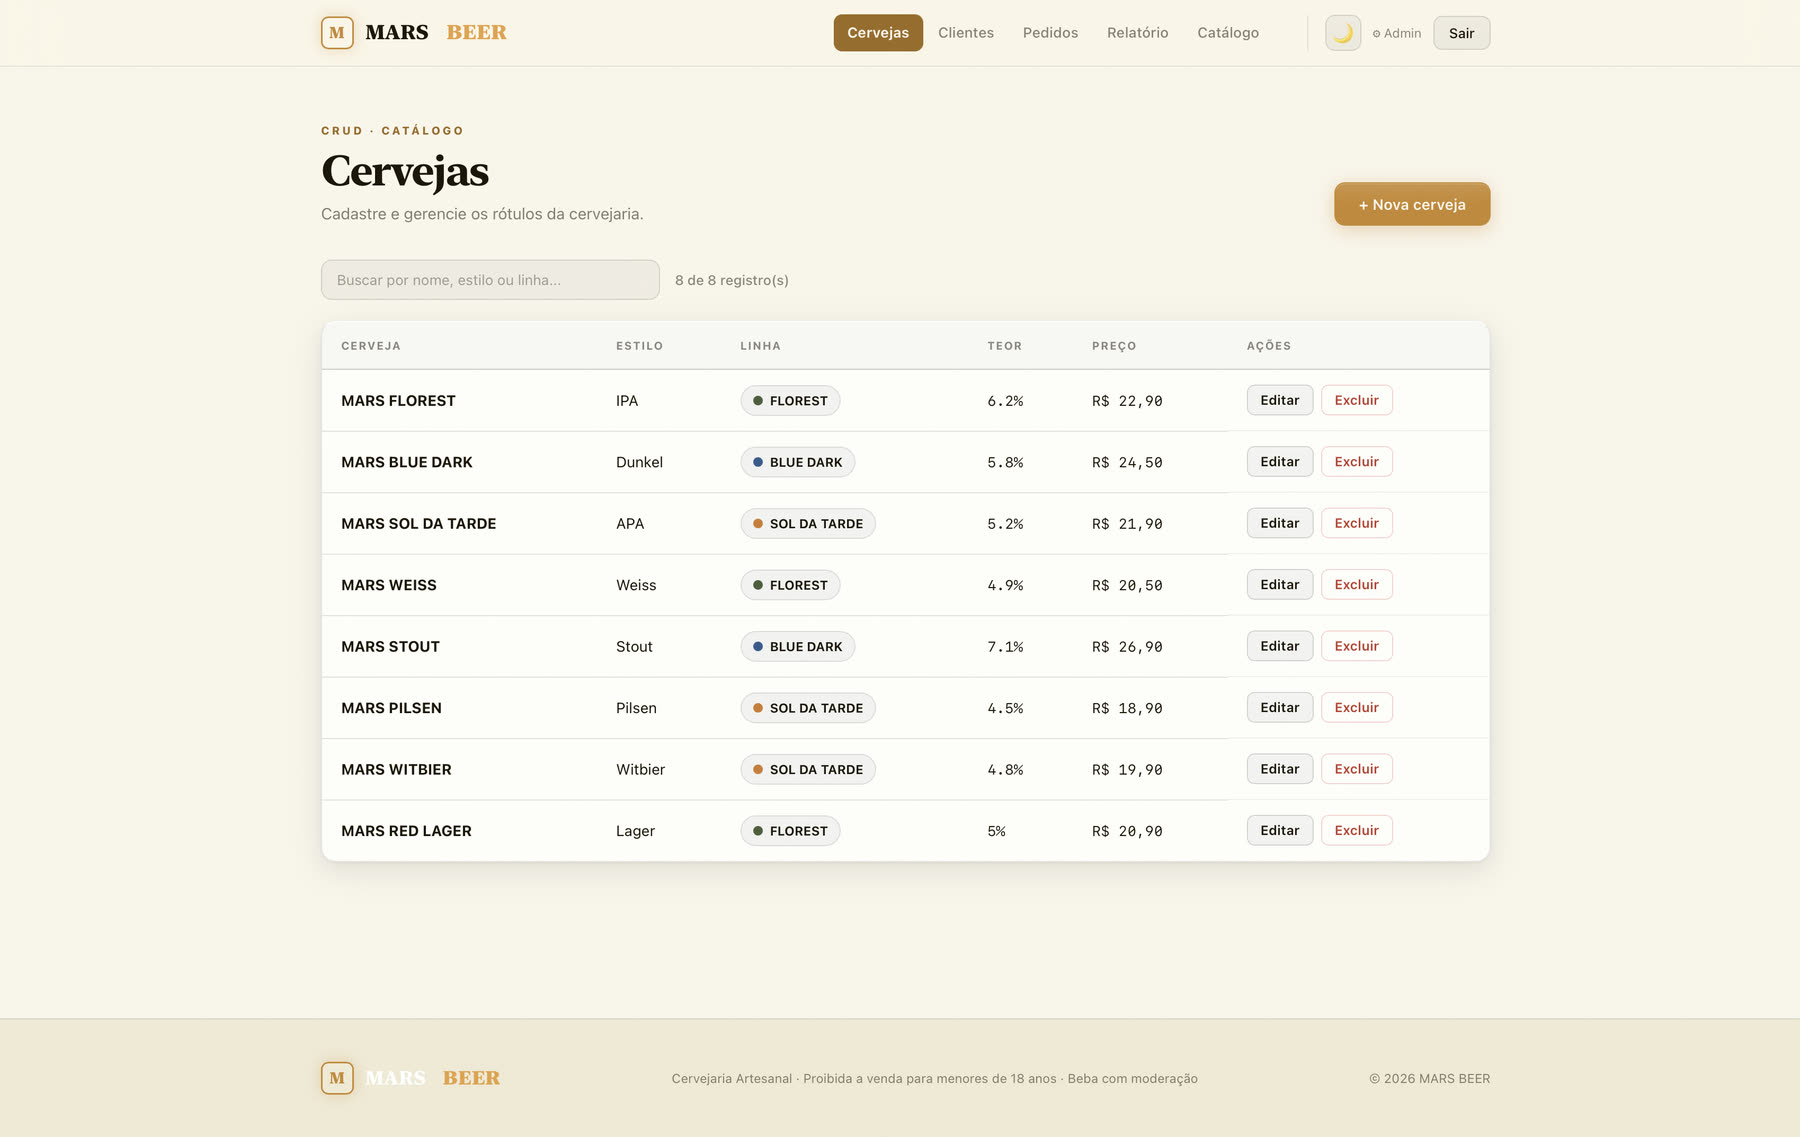Select the price R$ 26,90

click(1127, 647)
